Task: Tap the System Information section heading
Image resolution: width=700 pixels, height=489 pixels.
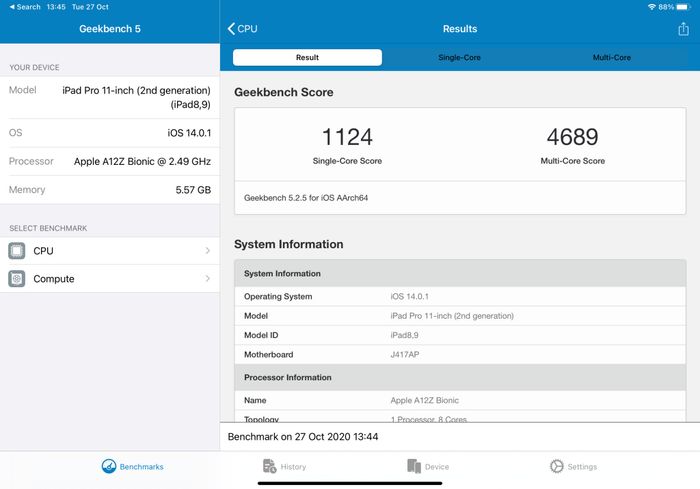Action: [x=289, y=244]
